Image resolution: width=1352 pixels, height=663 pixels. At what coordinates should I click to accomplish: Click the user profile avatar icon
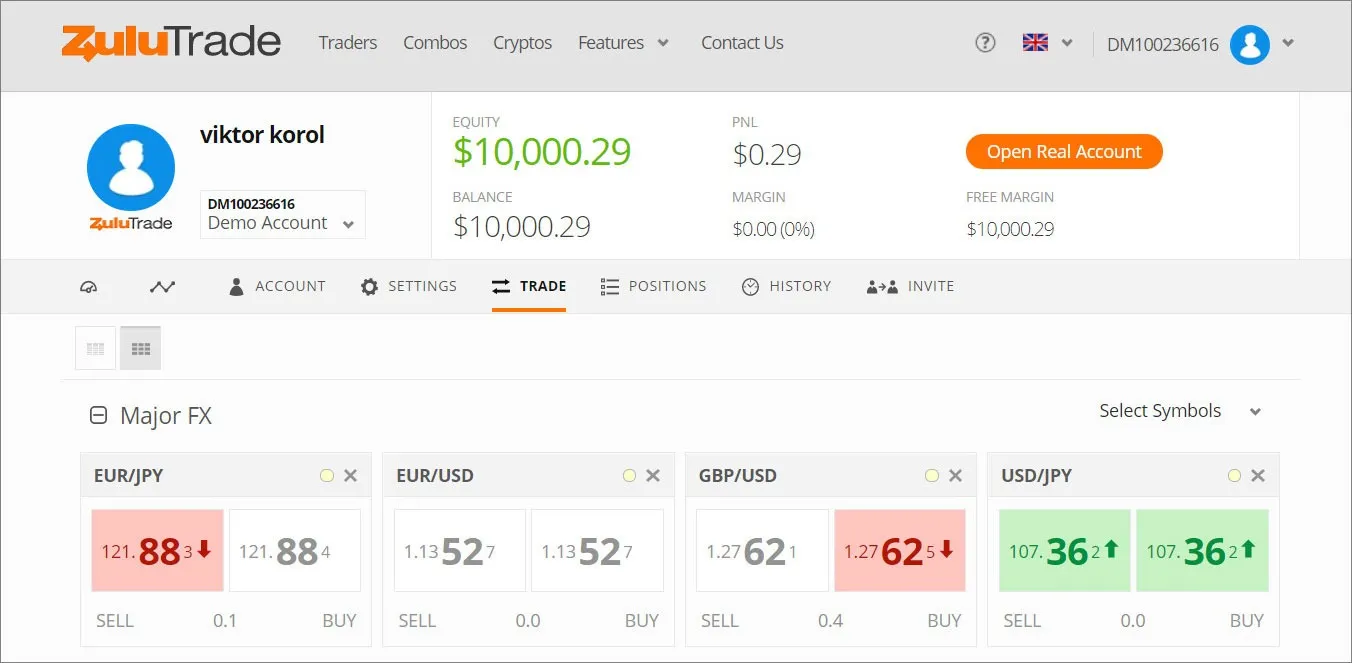[x=1249, y=45]
